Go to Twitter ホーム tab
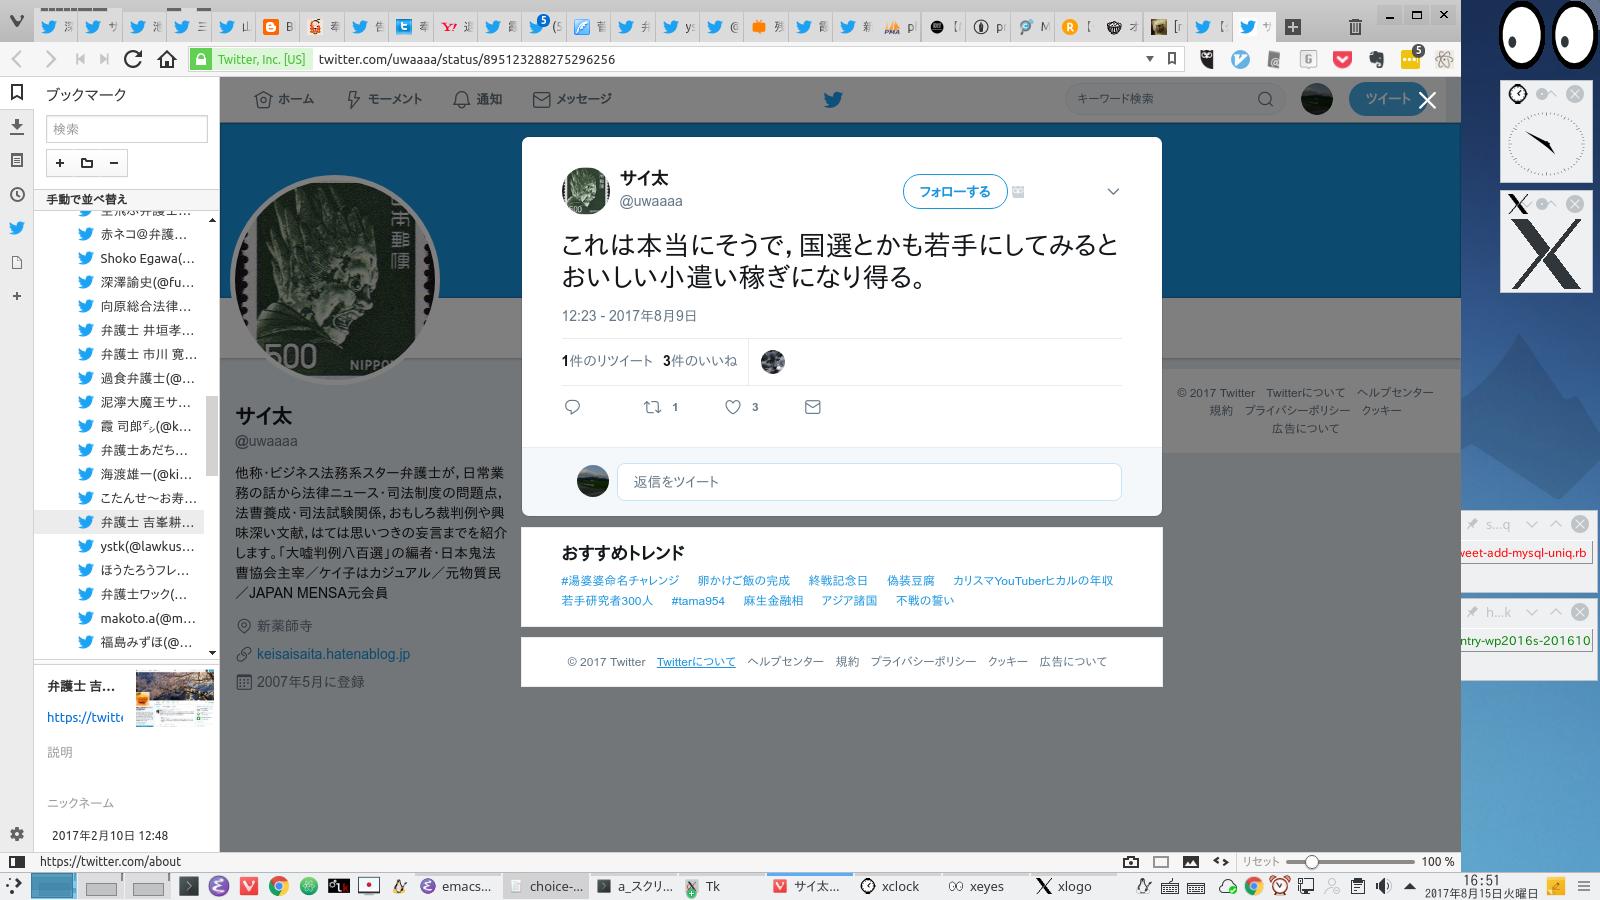The height and width of the screenshot is (900, 1600). [284, 99]
